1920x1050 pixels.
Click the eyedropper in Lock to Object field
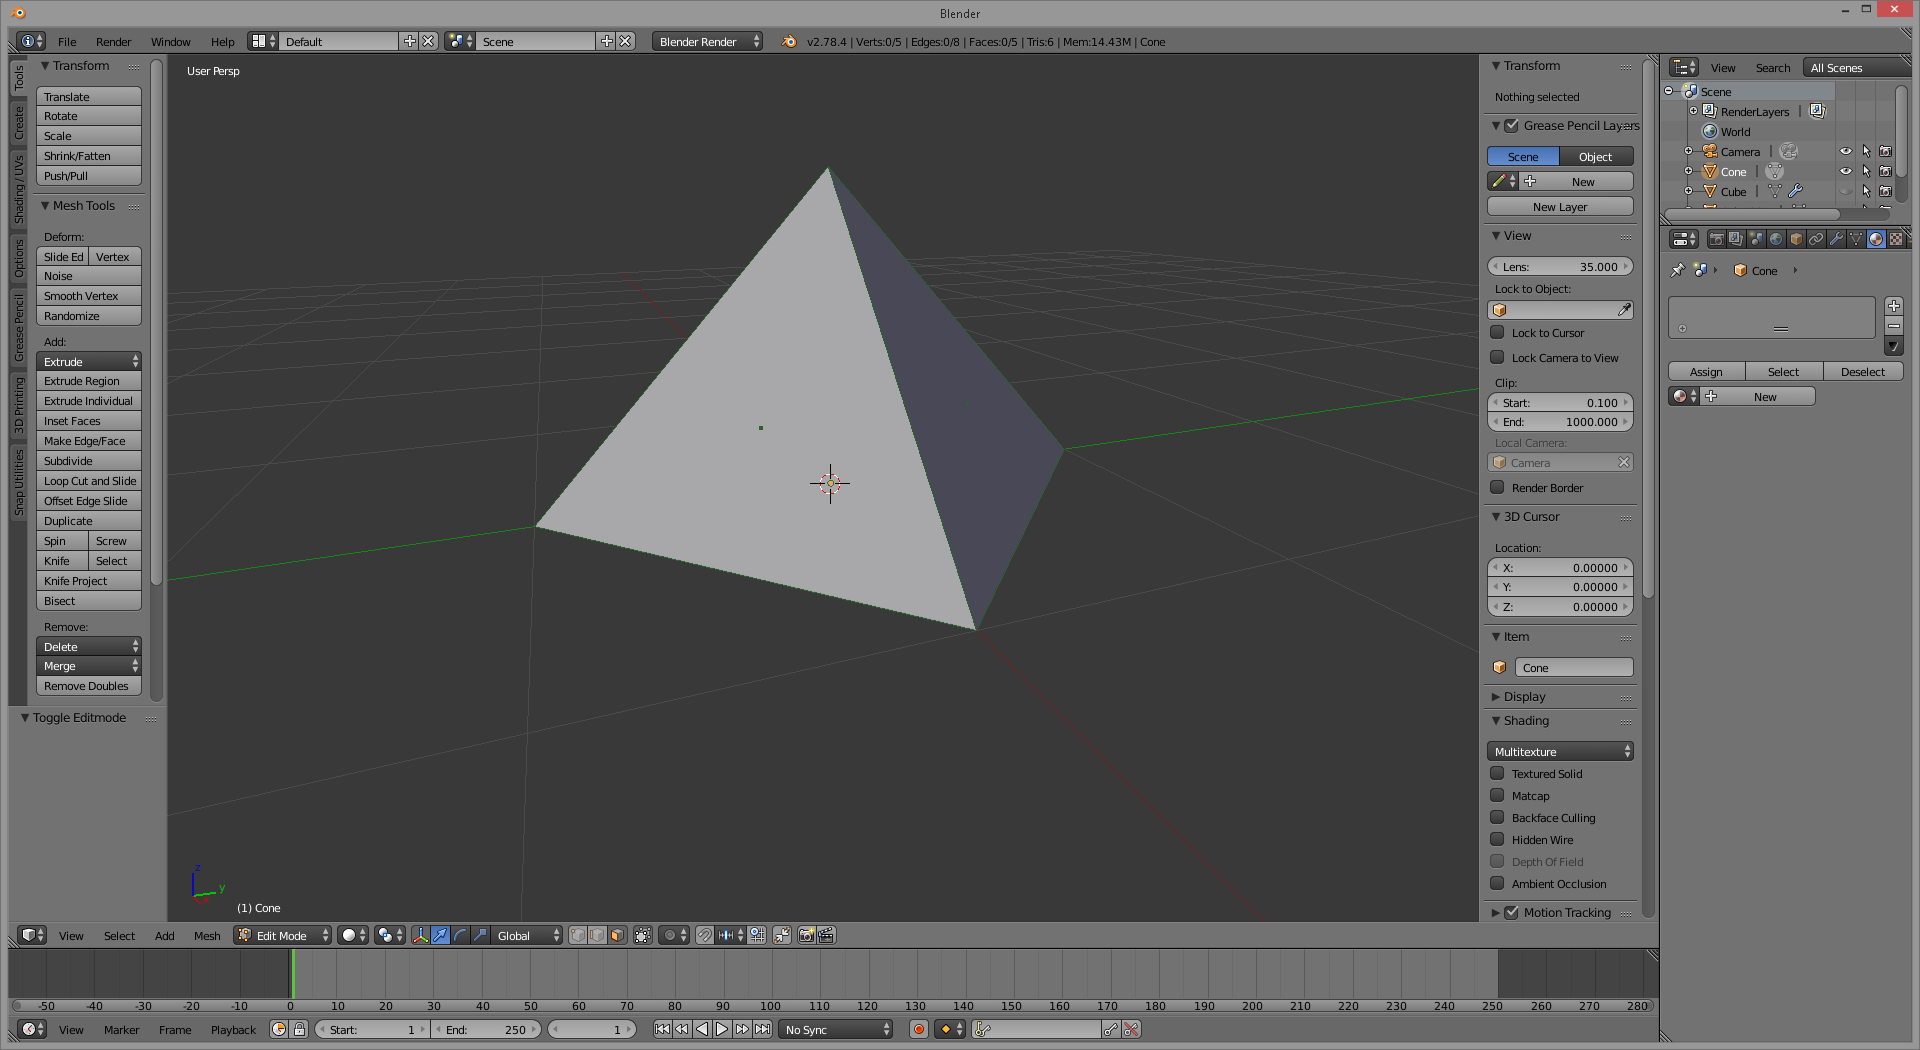pyautogui.click(x=1624, y=310)
